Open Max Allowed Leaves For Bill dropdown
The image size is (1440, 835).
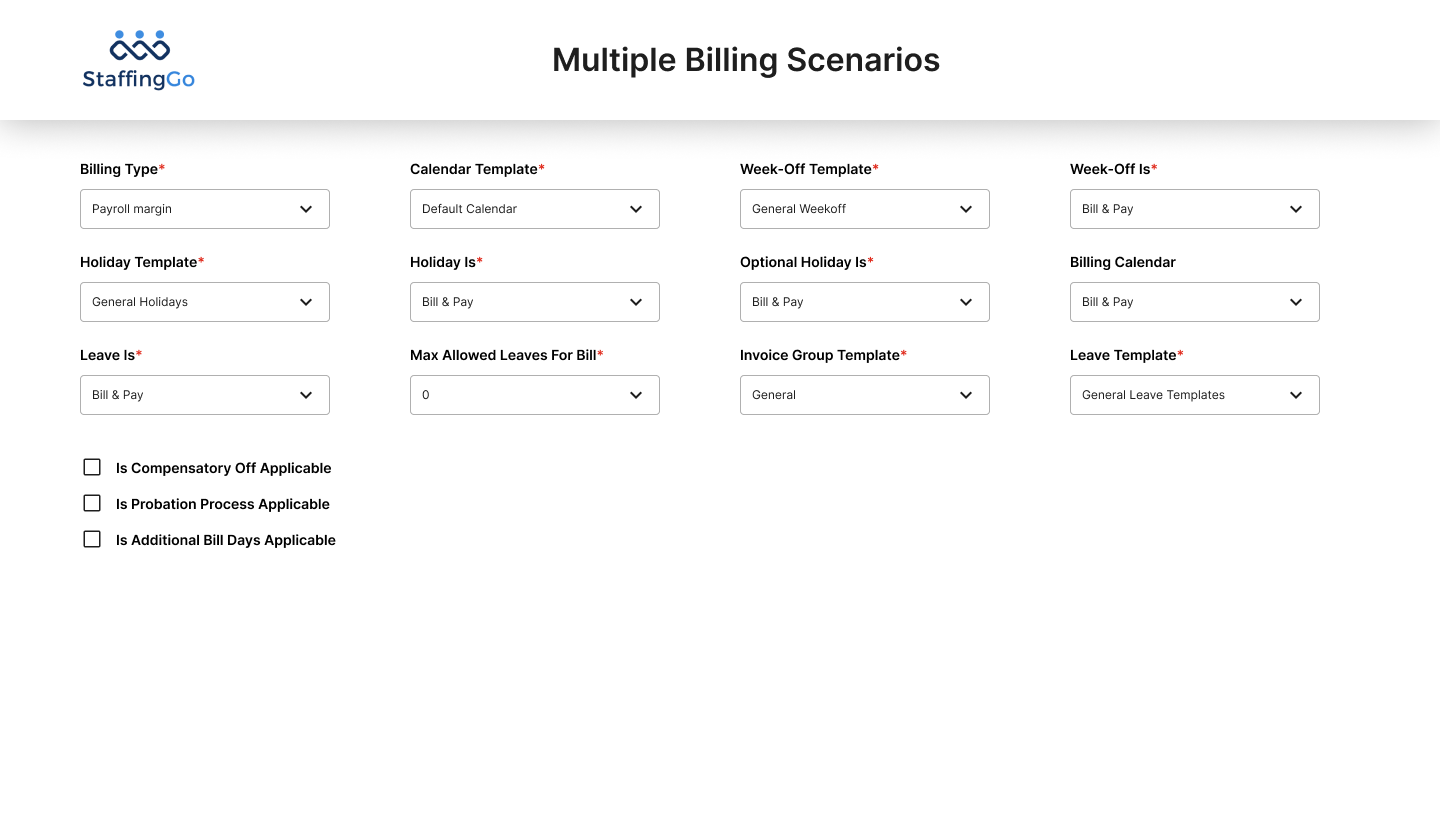point(534,395)
